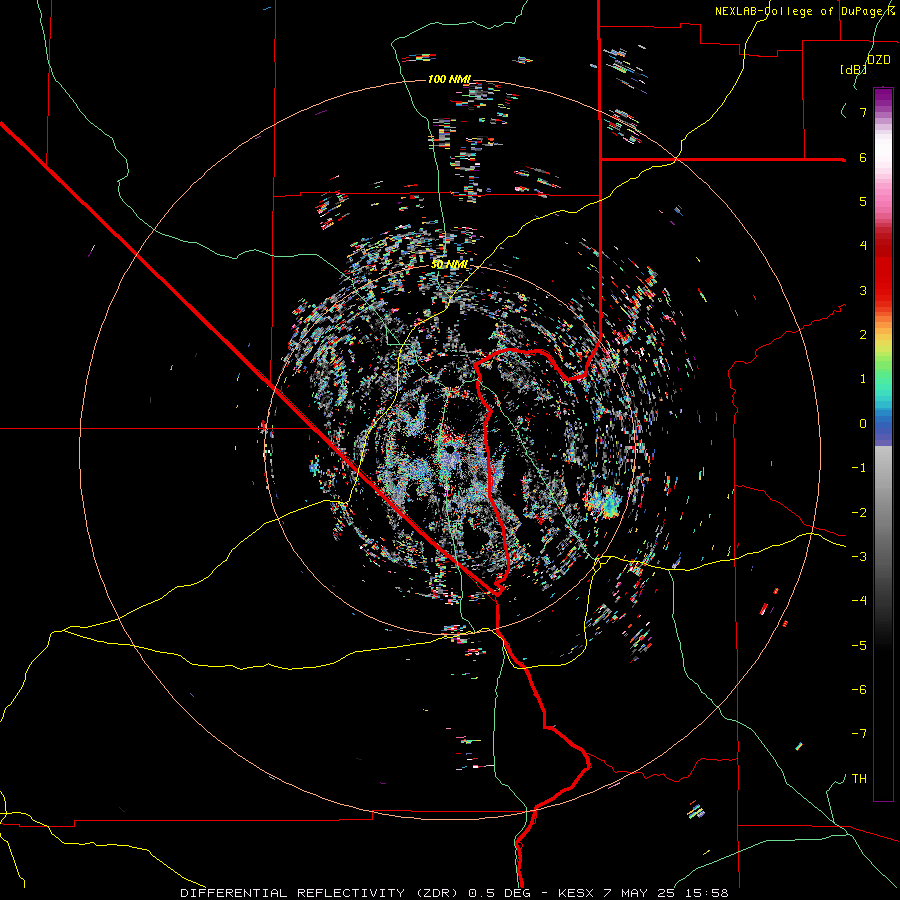Click the "-3" value on the color scale
900x900 pixels.
tap(859, 556)
